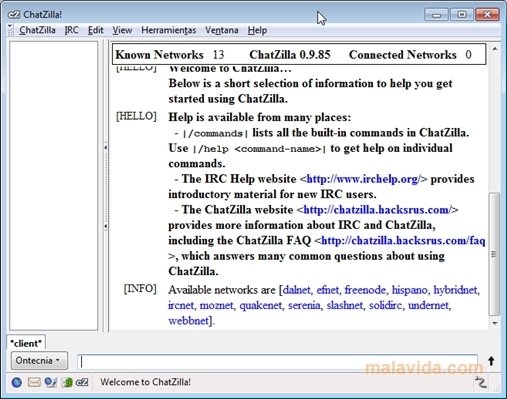Viewport: 507px width, 399px height.
Task: Open the Herramientas menu
Action: pos(169,30)
